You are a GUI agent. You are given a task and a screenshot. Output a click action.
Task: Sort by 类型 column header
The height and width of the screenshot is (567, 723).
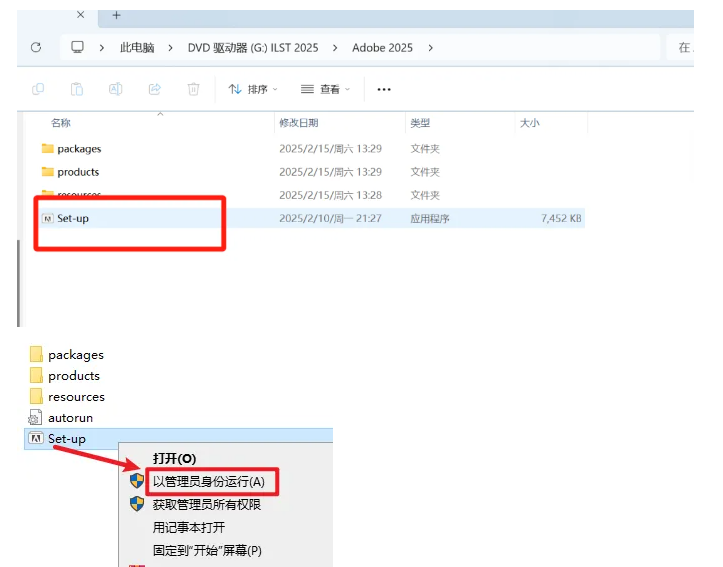pyautogui.click(x=420, y=123)
